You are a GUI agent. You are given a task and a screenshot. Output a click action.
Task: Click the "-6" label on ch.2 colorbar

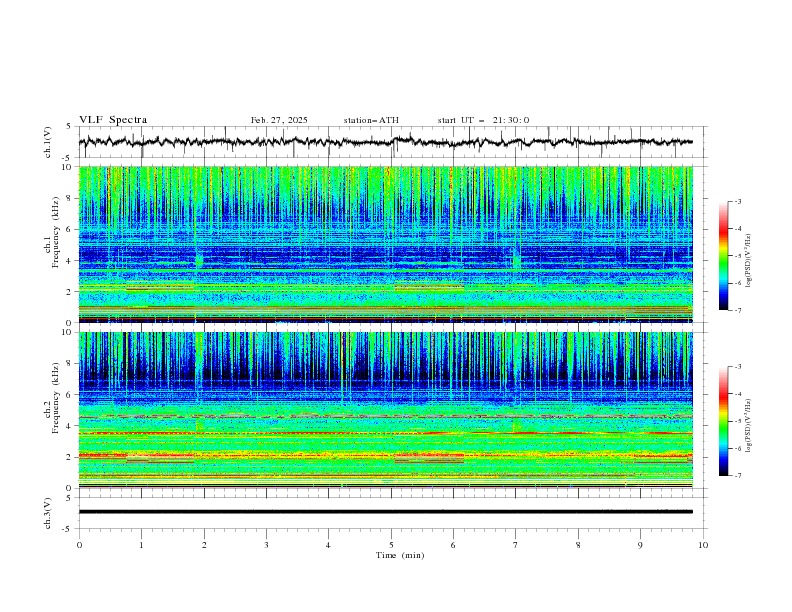pyautogui.click(x=738, y=448)
